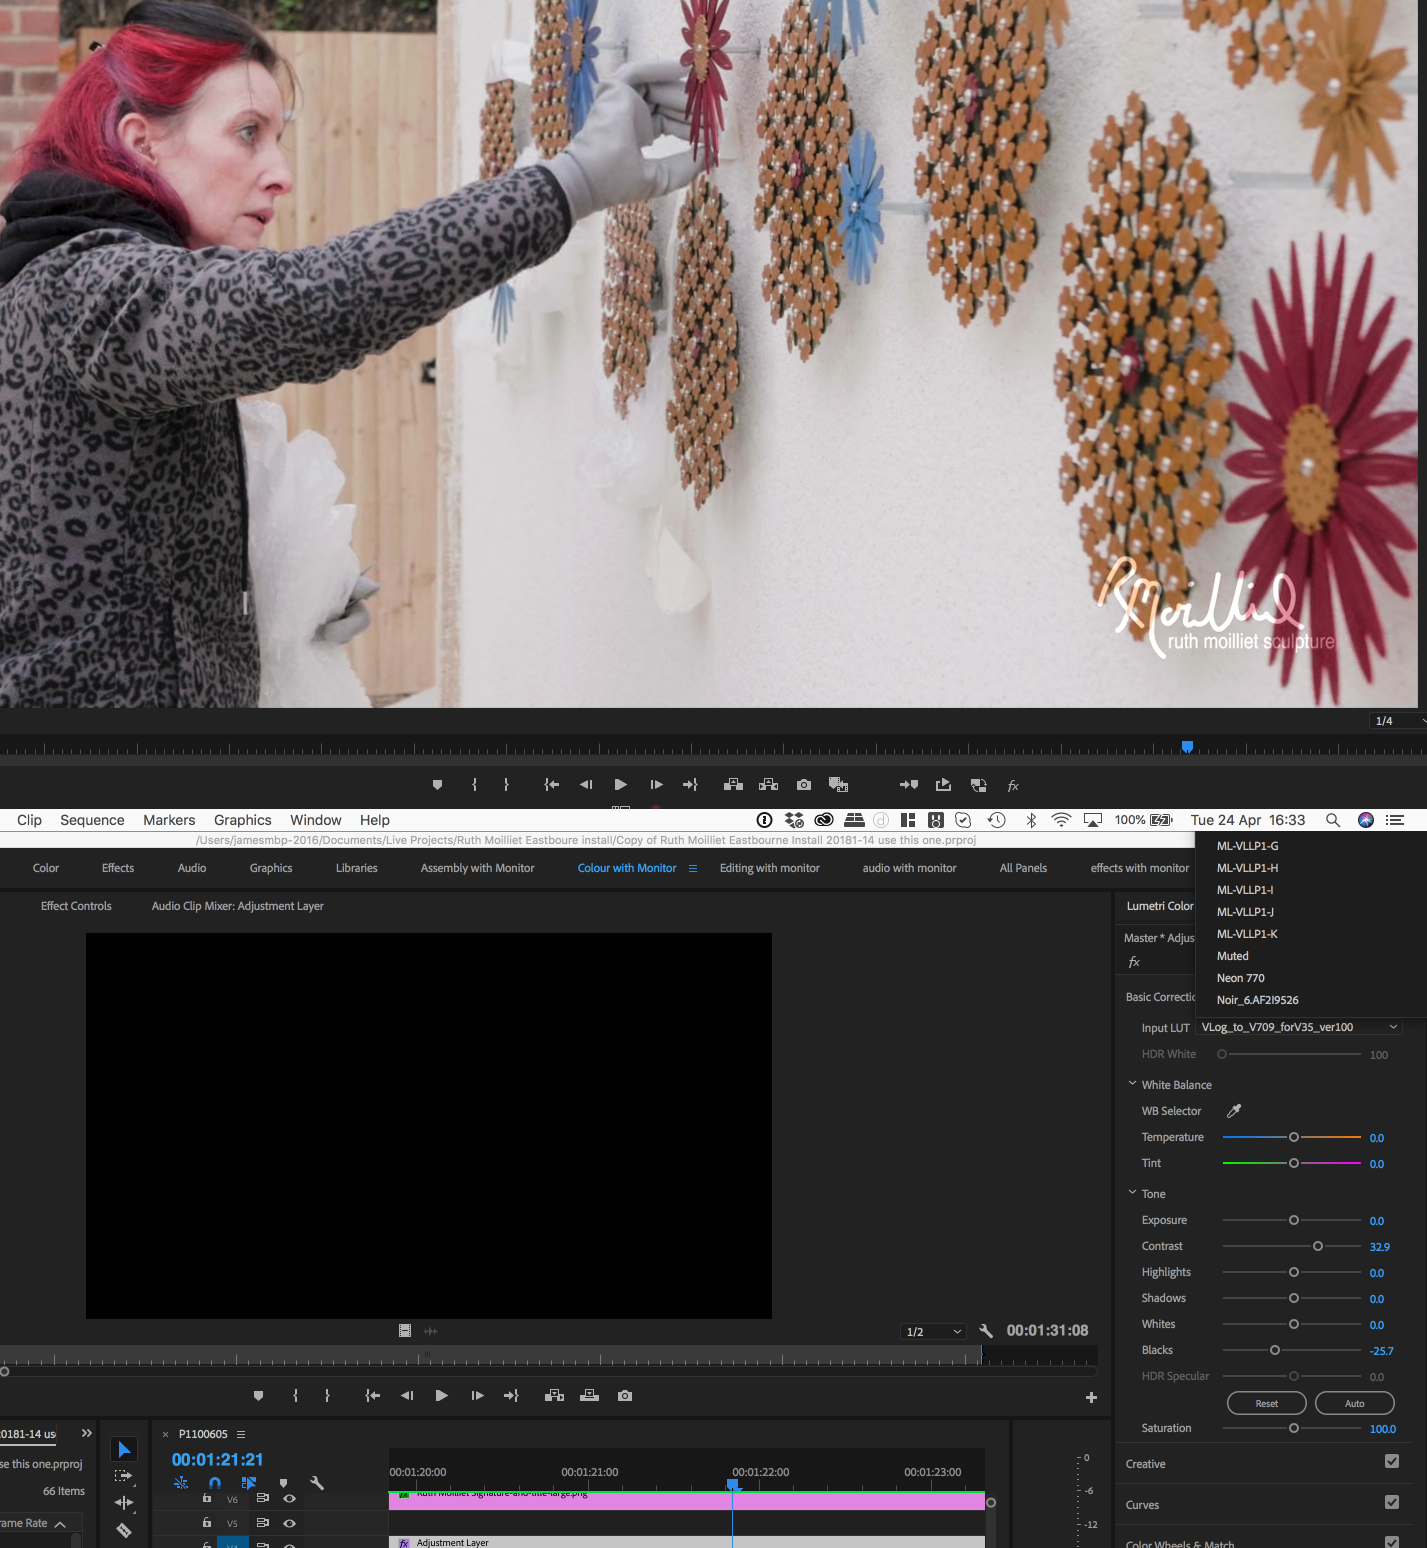Open Source monitor settings wrench
Screen dimensions: 1427x1548
(x=986, y=1331)
